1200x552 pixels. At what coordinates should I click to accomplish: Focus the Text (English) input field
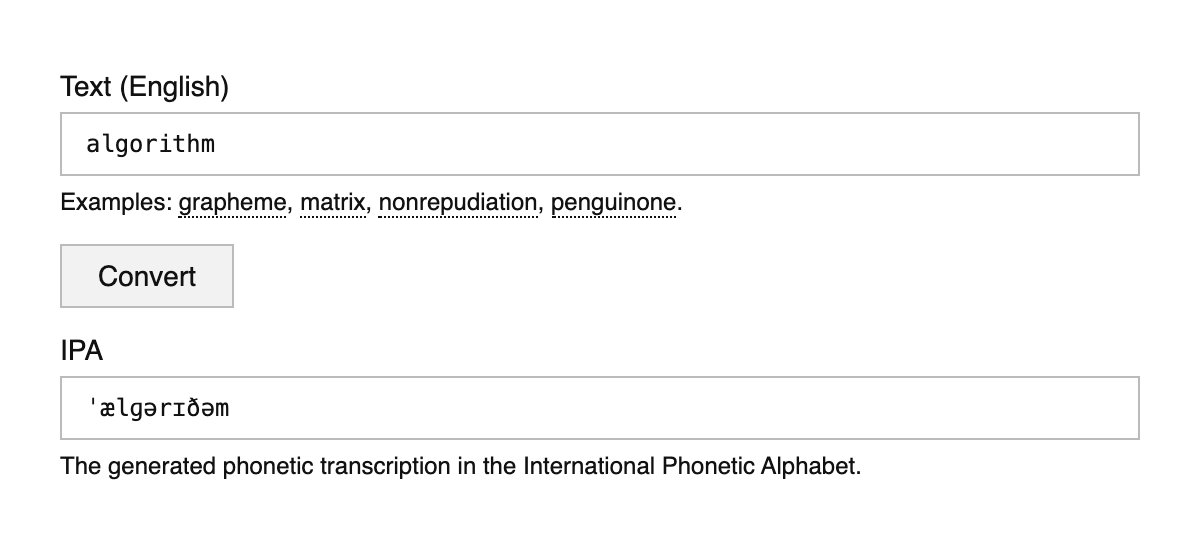point(600,144)
